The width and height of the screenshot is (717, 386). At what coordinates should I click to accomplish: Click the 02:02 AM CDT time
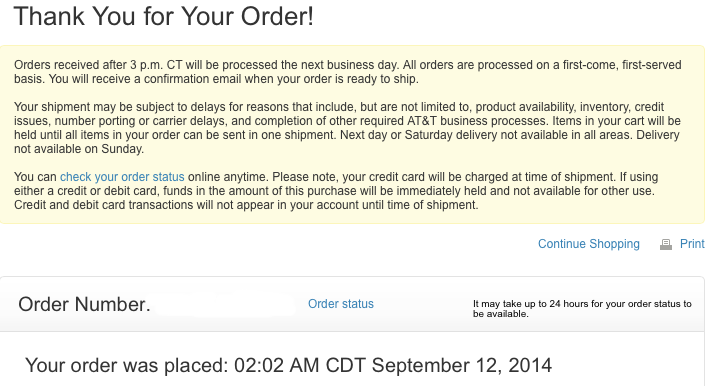(x=300, y=365)
